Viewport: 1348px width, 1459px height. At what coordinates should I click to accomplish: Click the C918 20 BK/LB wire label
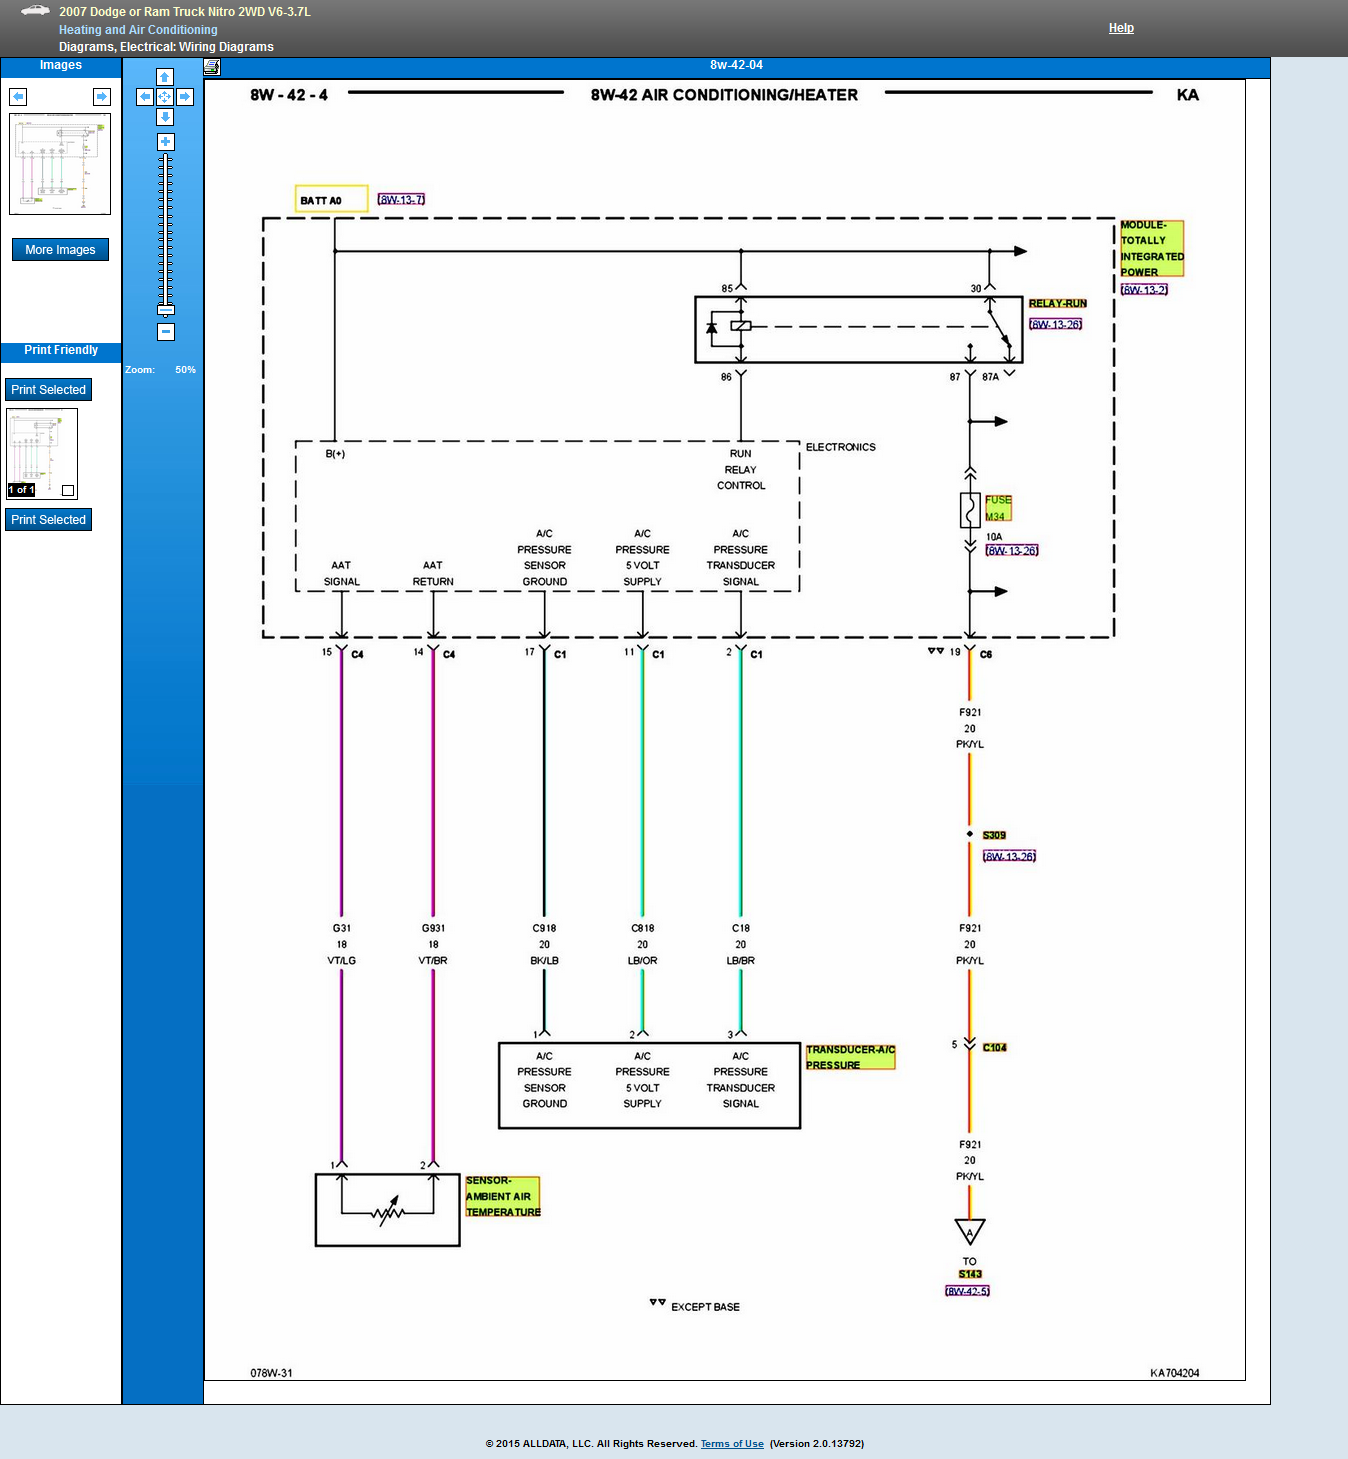click(544, 944)
